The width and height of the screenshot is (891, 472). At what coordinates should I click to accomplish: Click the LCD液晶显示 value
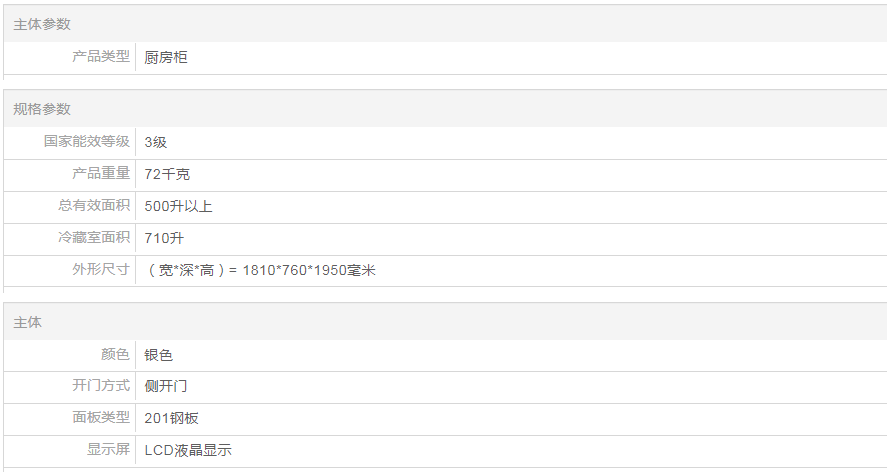(x=188, y=450)
